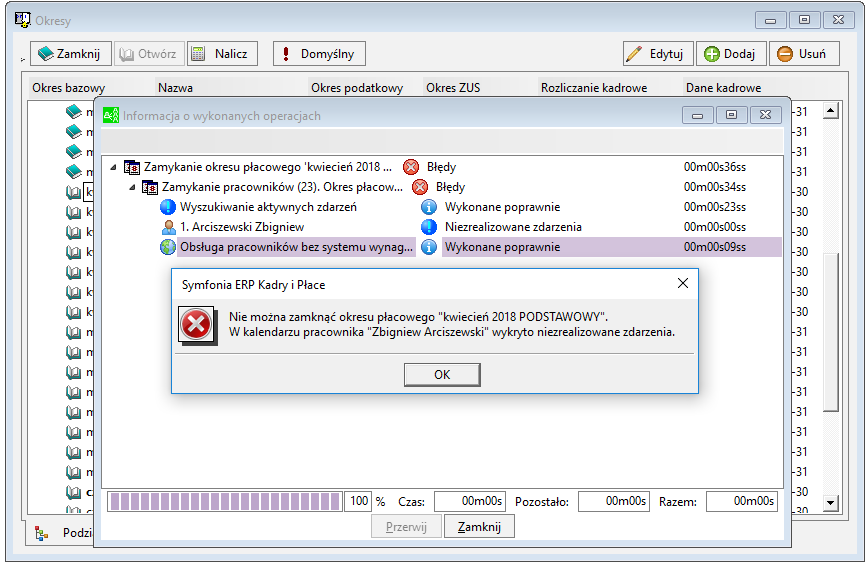Collapse 'Zamykanie okresu płacowego' tree node
The height and width of the screenshot is (564, 867).
[x=113, y=167]
